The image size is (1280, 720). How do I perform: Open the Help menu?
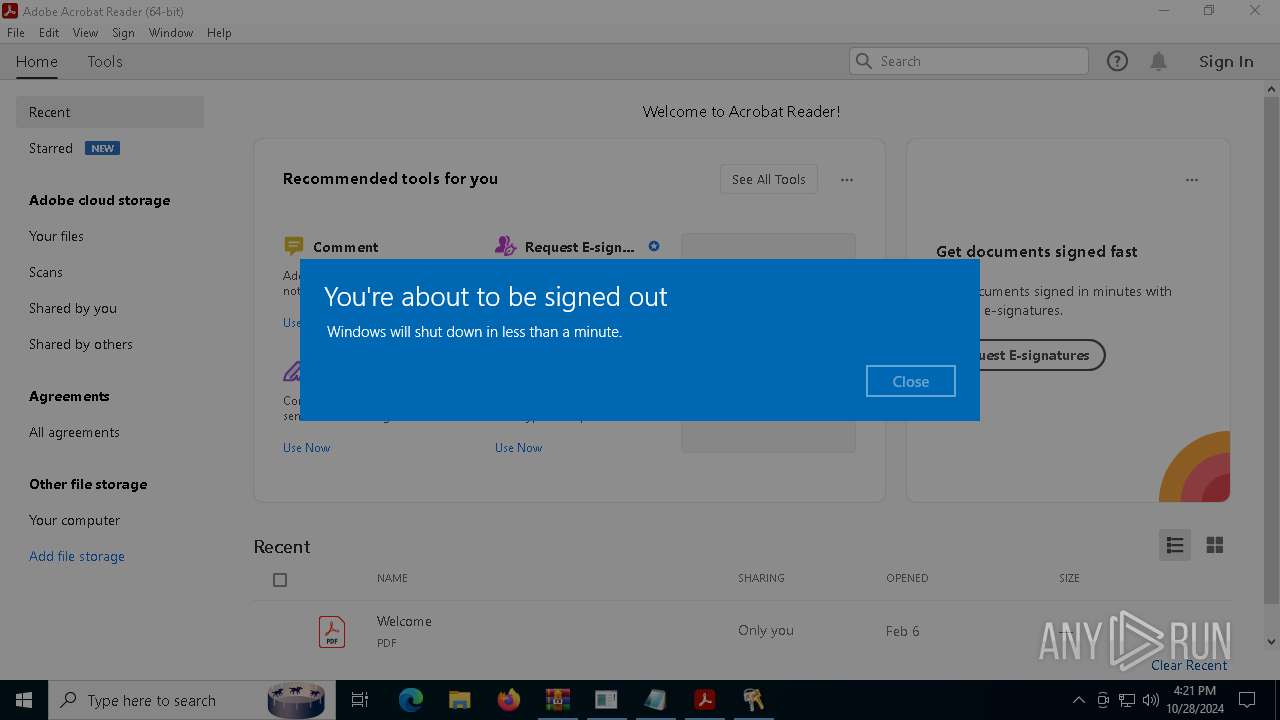(x=219, y=33)
